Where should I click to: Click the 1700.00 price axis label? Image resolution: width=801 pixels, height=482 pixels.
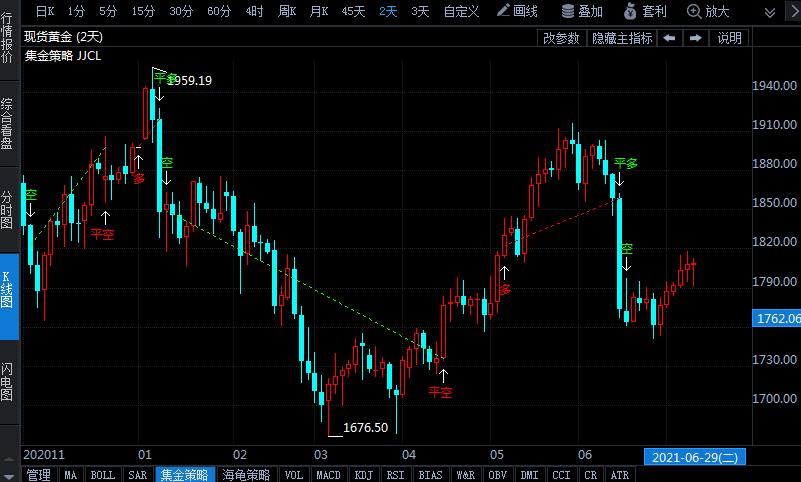click(x=774, y=398)
